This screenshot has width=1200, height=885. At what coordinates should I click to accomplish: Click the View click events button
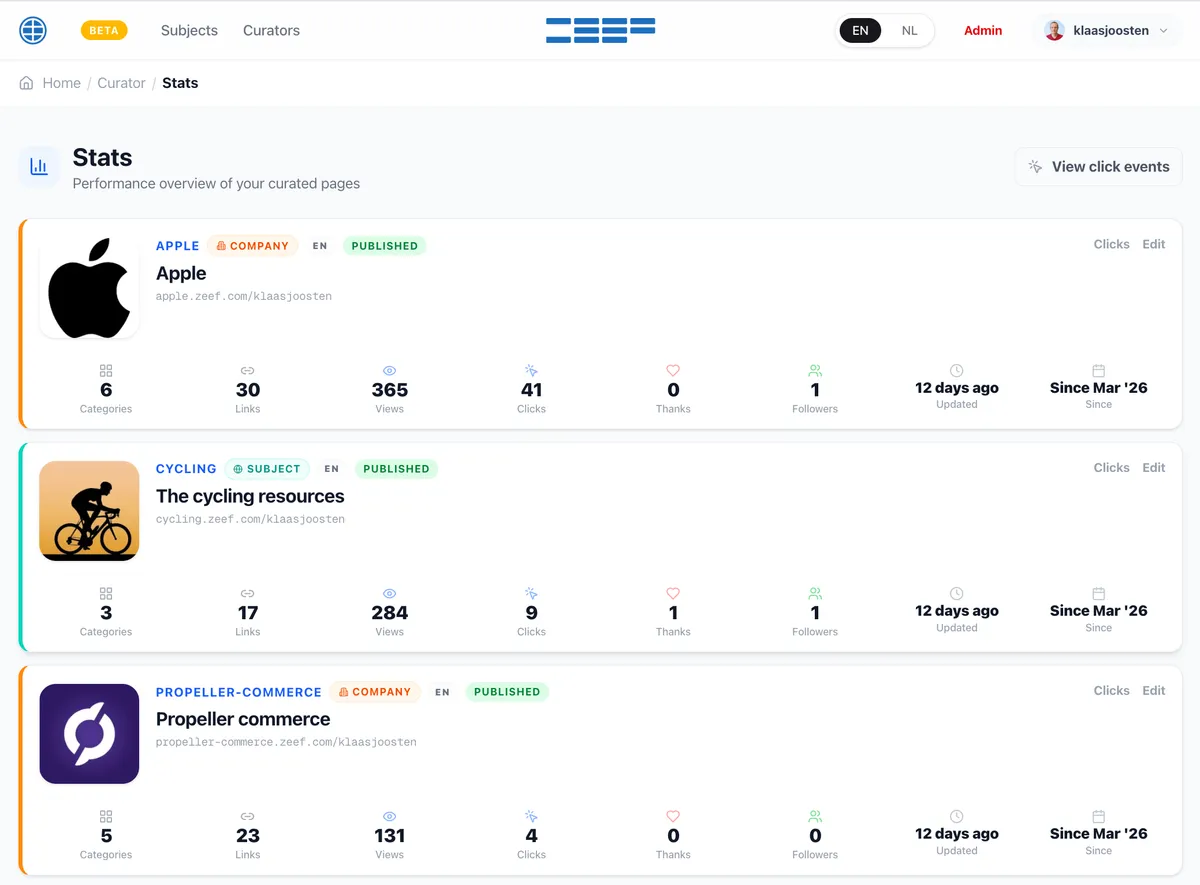[1098, 167]
